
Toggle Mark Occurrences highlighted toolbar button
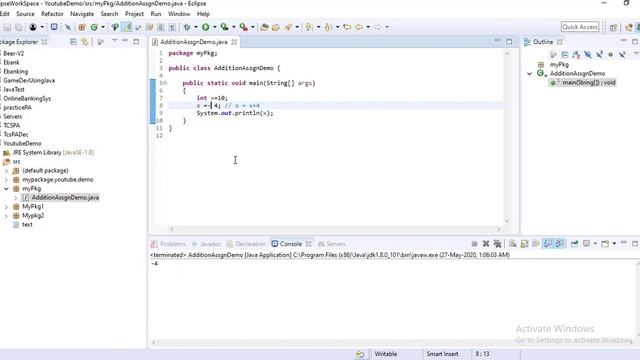coord(127,27)
